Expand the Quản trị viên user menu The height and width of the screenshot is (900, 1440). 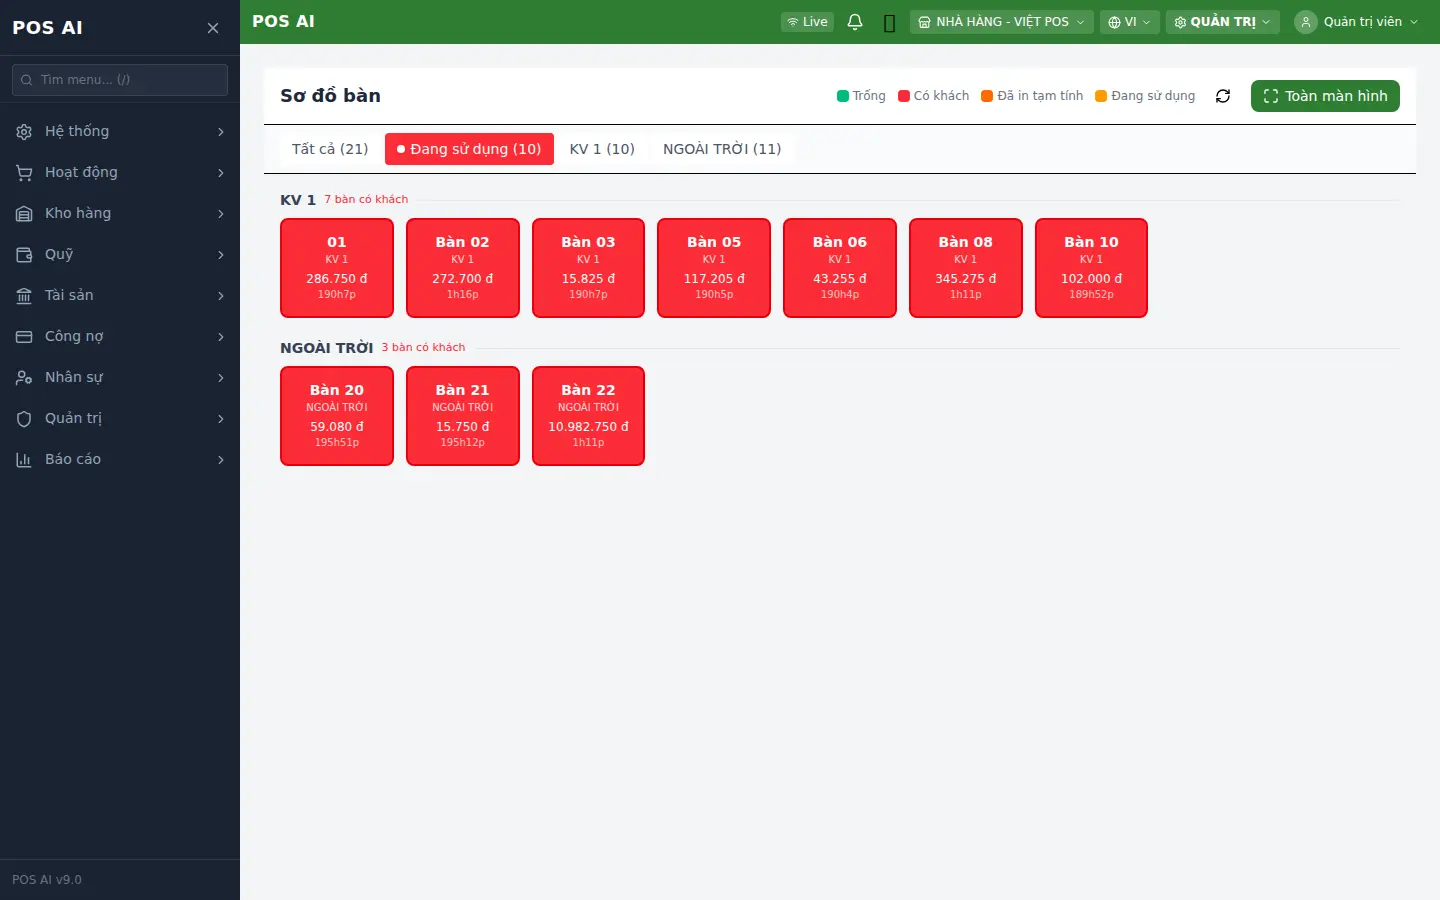click(x=1357, y=22)
